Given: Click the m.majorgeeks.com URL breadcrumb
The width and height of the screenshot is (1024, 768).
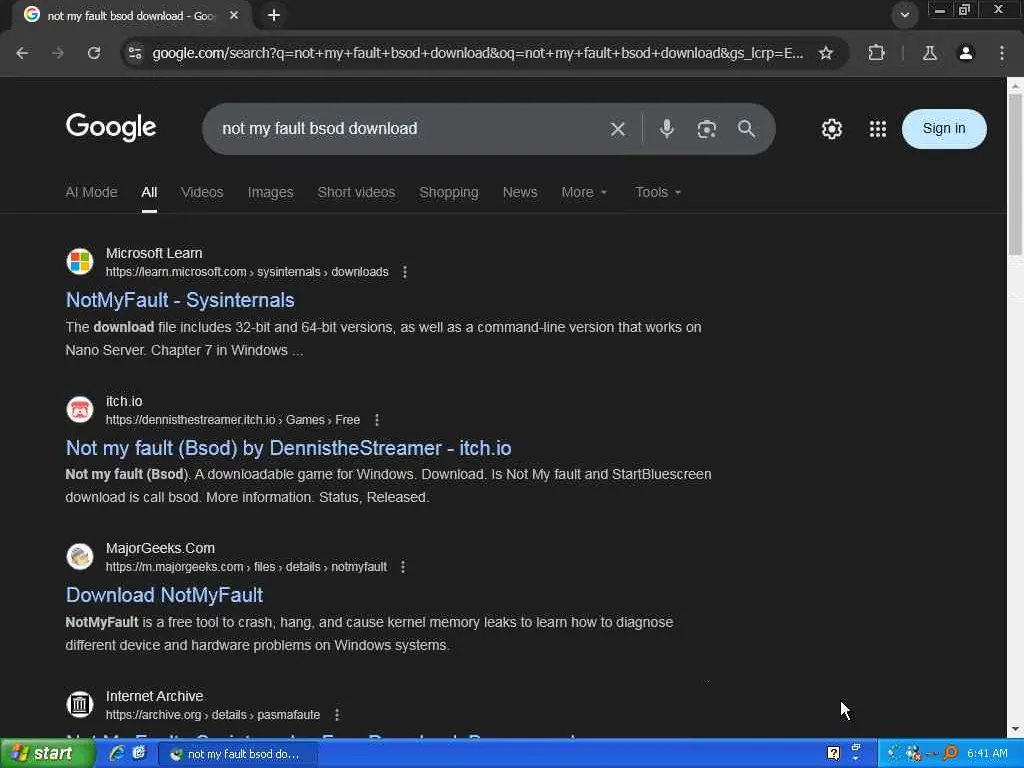Looking at the screenshot, I should tap(246, 567).
